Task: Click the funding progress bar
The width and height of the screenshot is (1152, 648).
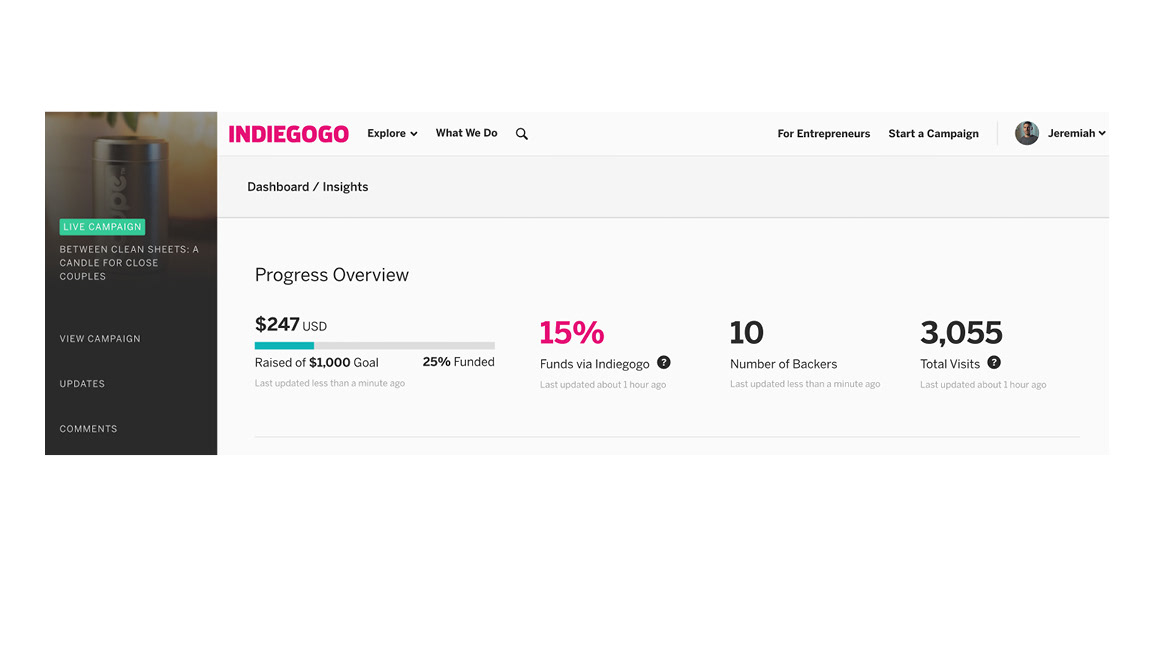Action: (375, 345)
